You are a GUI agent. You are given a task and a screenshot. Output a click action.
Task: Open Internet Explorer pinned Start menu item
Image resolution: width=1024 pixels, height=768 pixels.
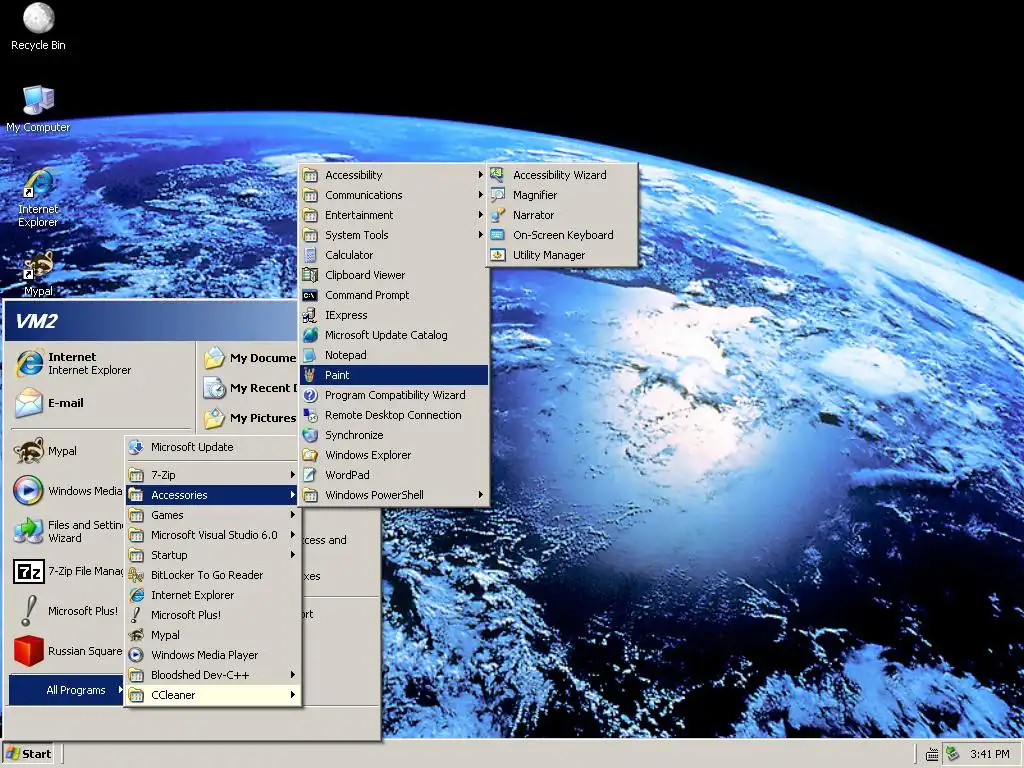click(101, 363)
